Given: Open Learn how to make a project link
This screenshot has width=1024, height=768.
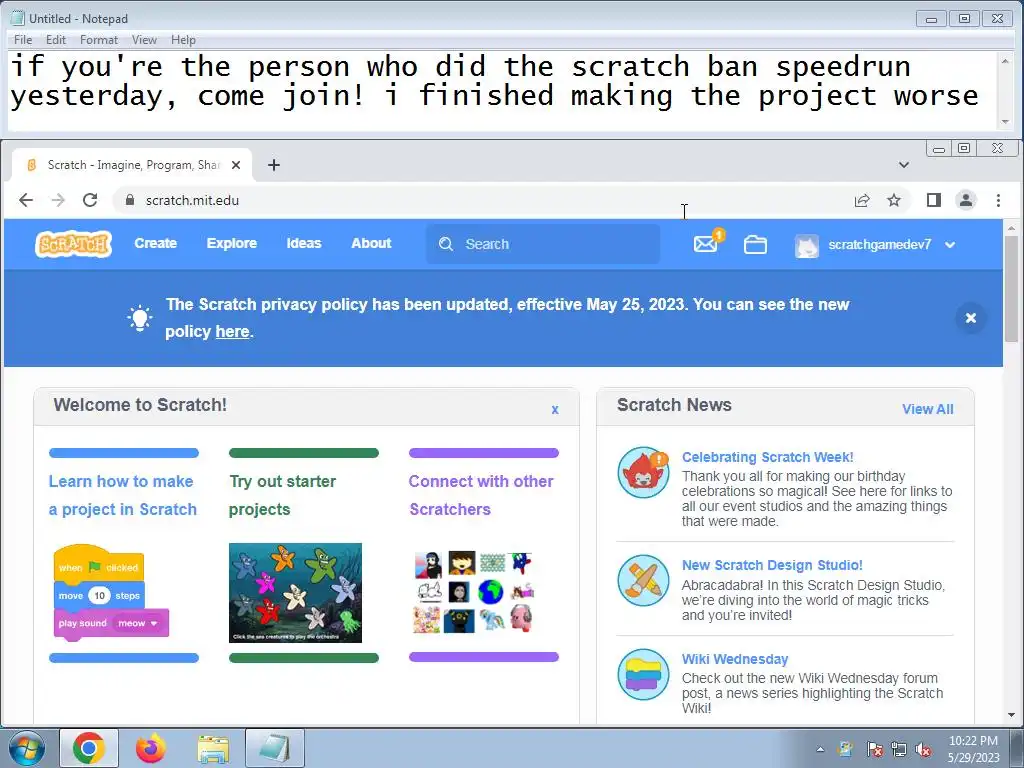Looking at the screenshot, I should [x=123, y=495].
